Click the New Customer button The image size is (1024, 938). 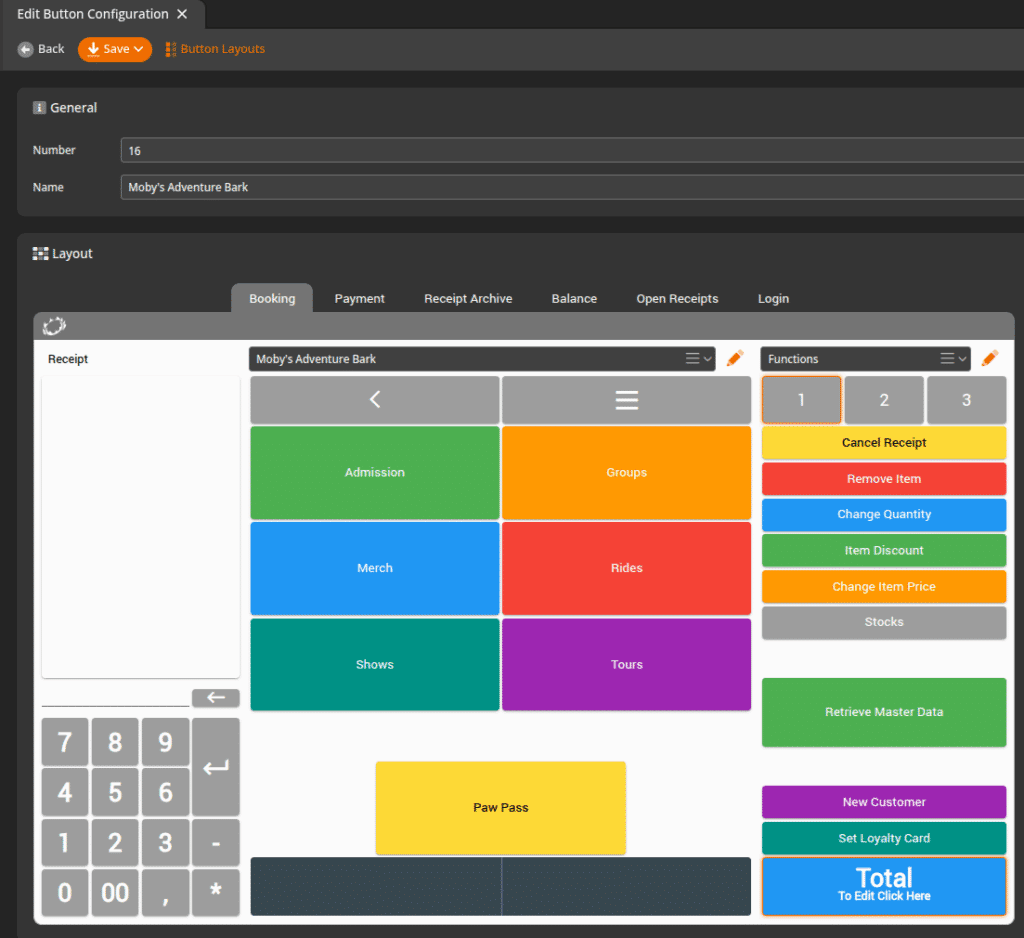coord(884,802)
